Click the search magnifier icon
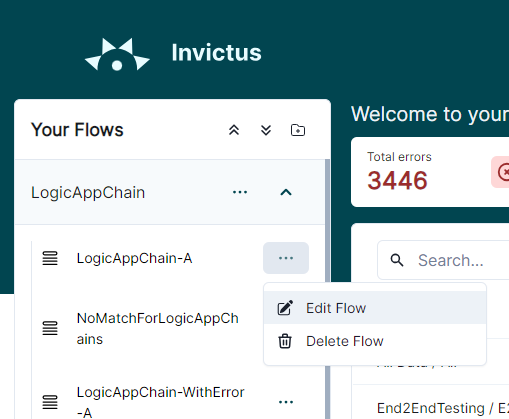509x419 pixels. pyautogui.click(x=397, y=260)
